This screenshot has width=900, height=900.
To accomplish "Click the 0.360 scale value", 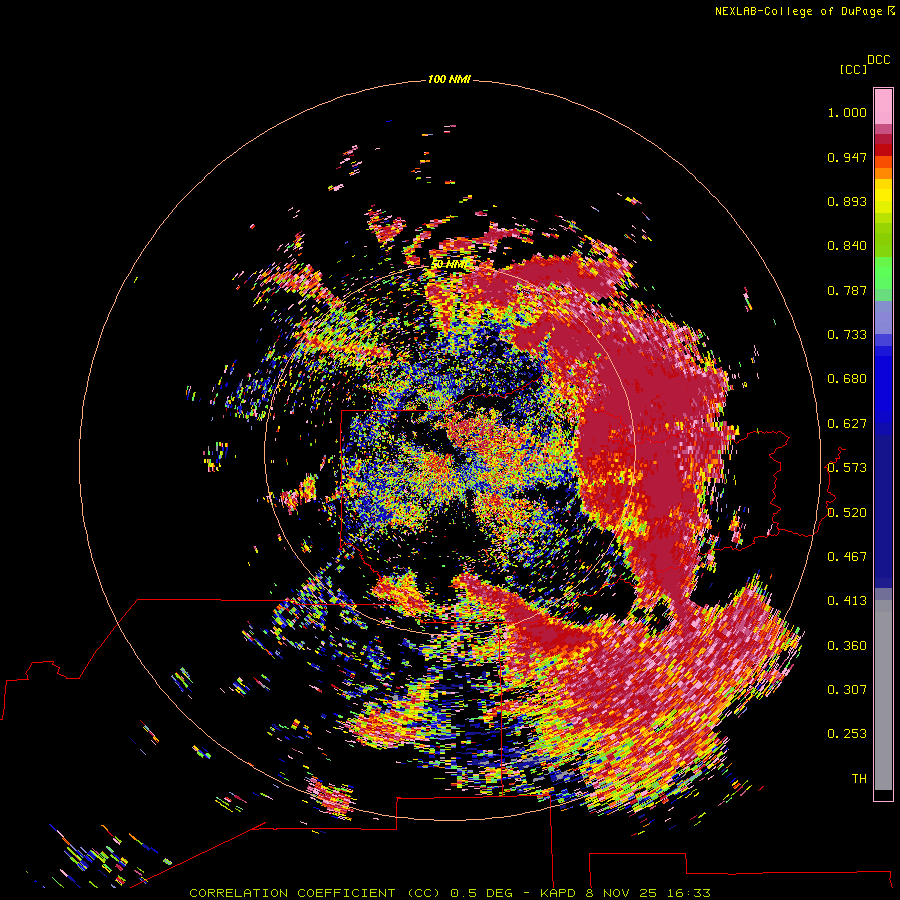I will point(847,646).
